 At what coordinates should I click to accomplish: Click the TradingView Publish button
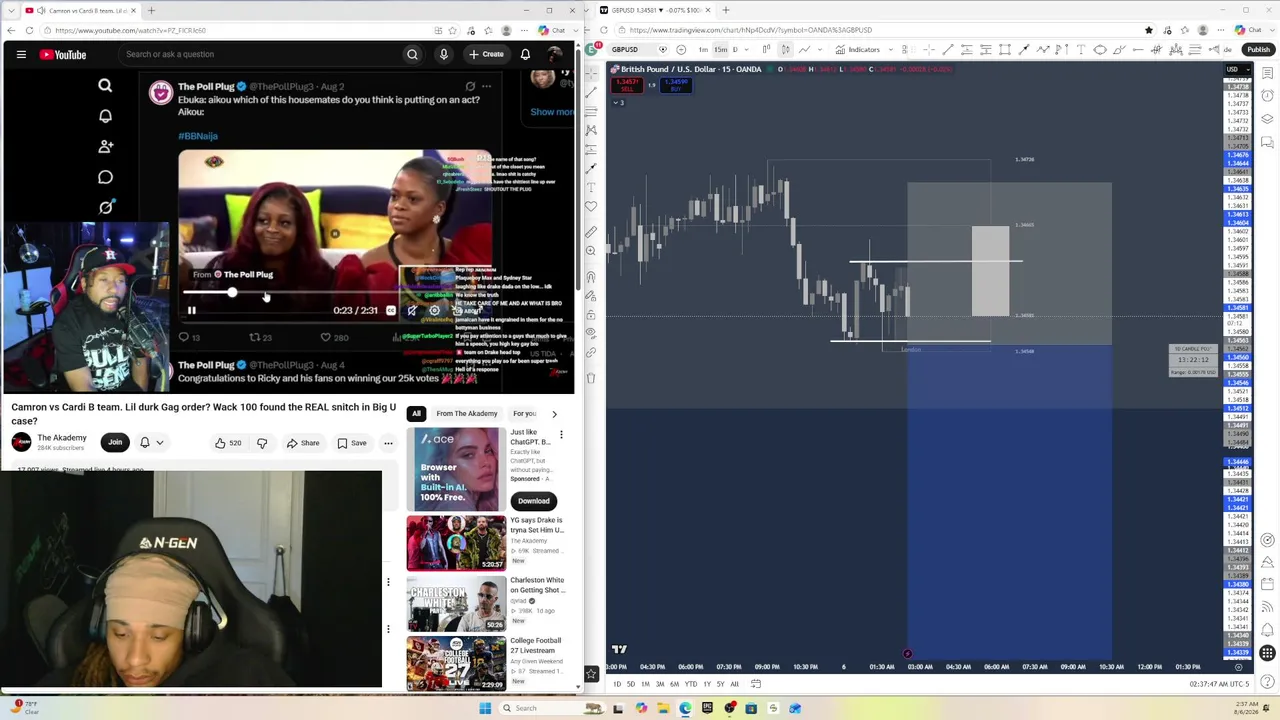click(1258, 49)
